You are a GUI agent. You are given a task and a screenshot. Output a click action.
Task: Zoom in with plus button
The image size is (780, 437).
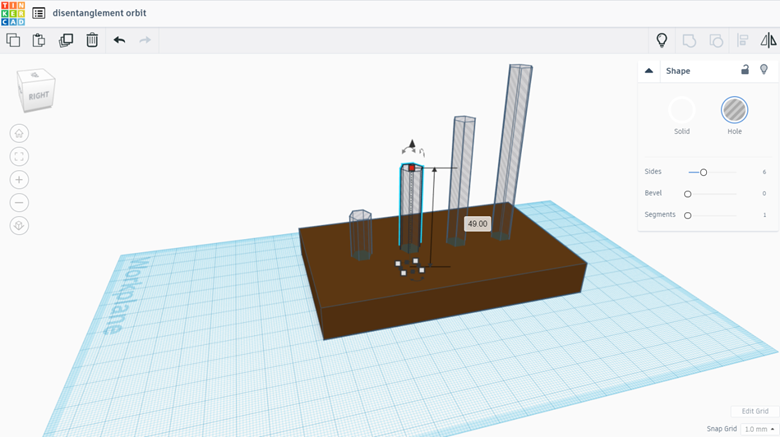tap(19, 180)
